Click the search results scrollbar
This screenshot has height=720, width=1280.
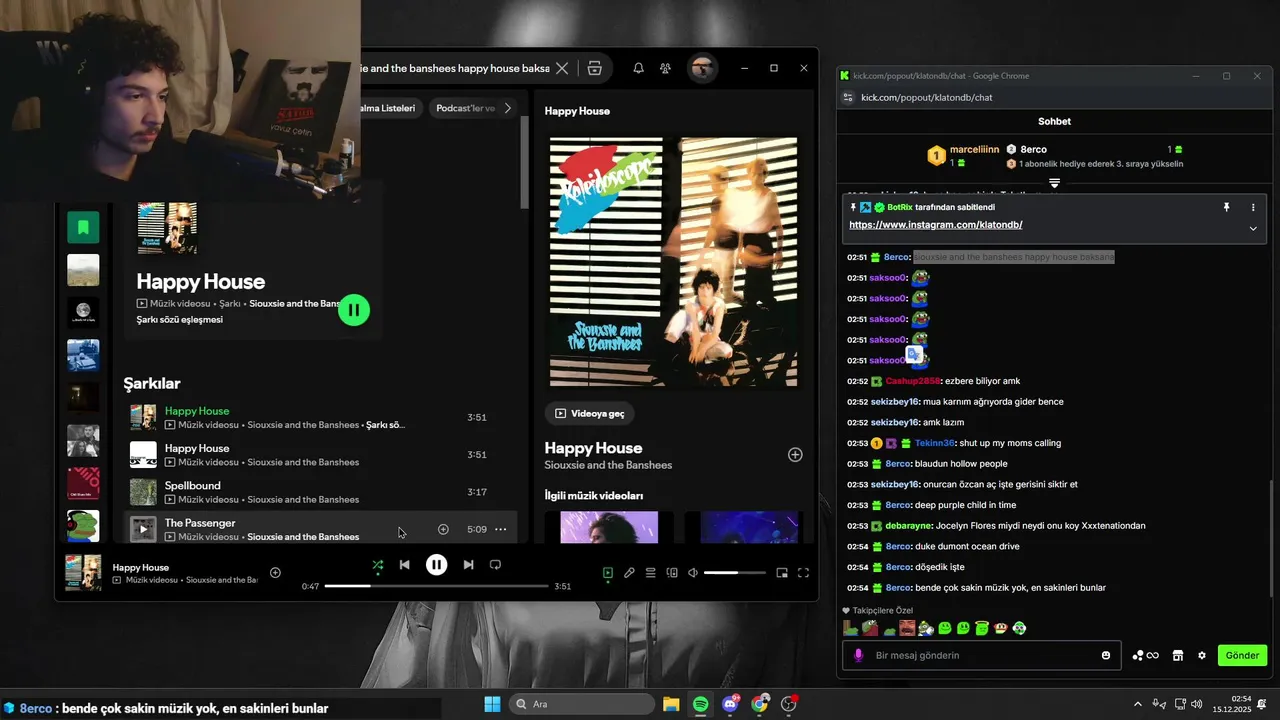(x=524, y=160)
